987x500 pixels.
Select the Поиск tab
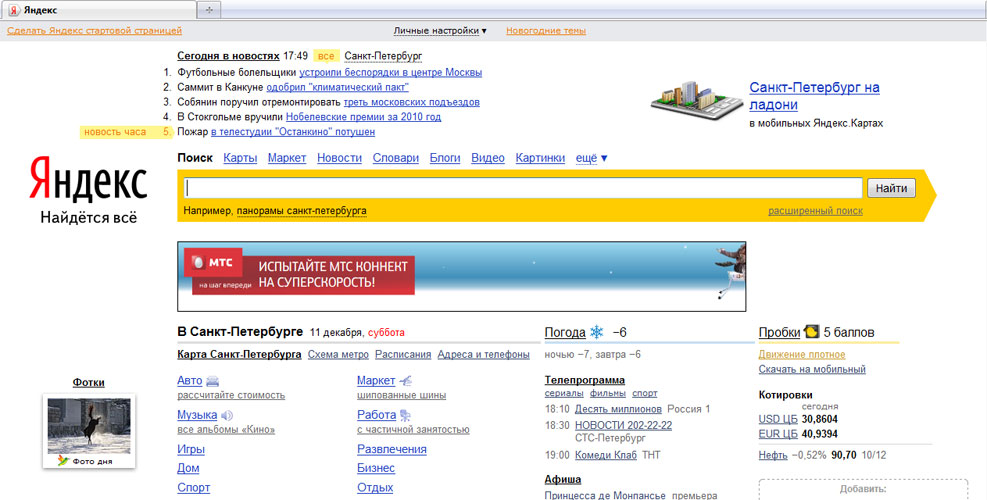pos(195,158)
